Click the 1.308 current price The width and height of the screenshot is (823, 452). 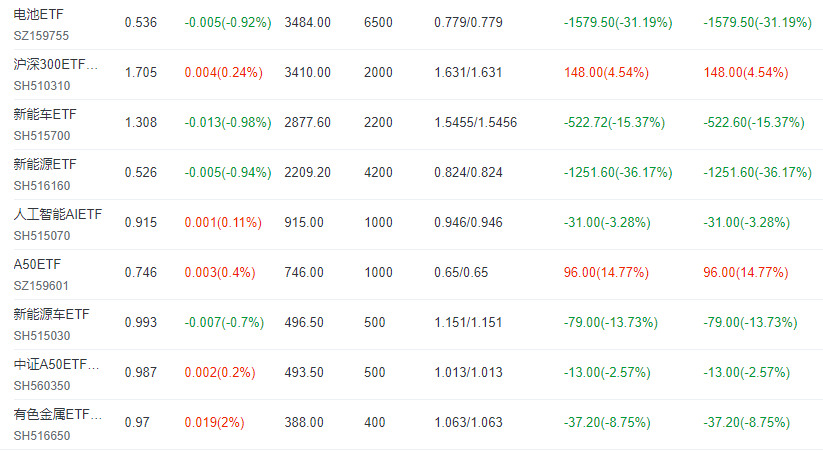(141, 122)
